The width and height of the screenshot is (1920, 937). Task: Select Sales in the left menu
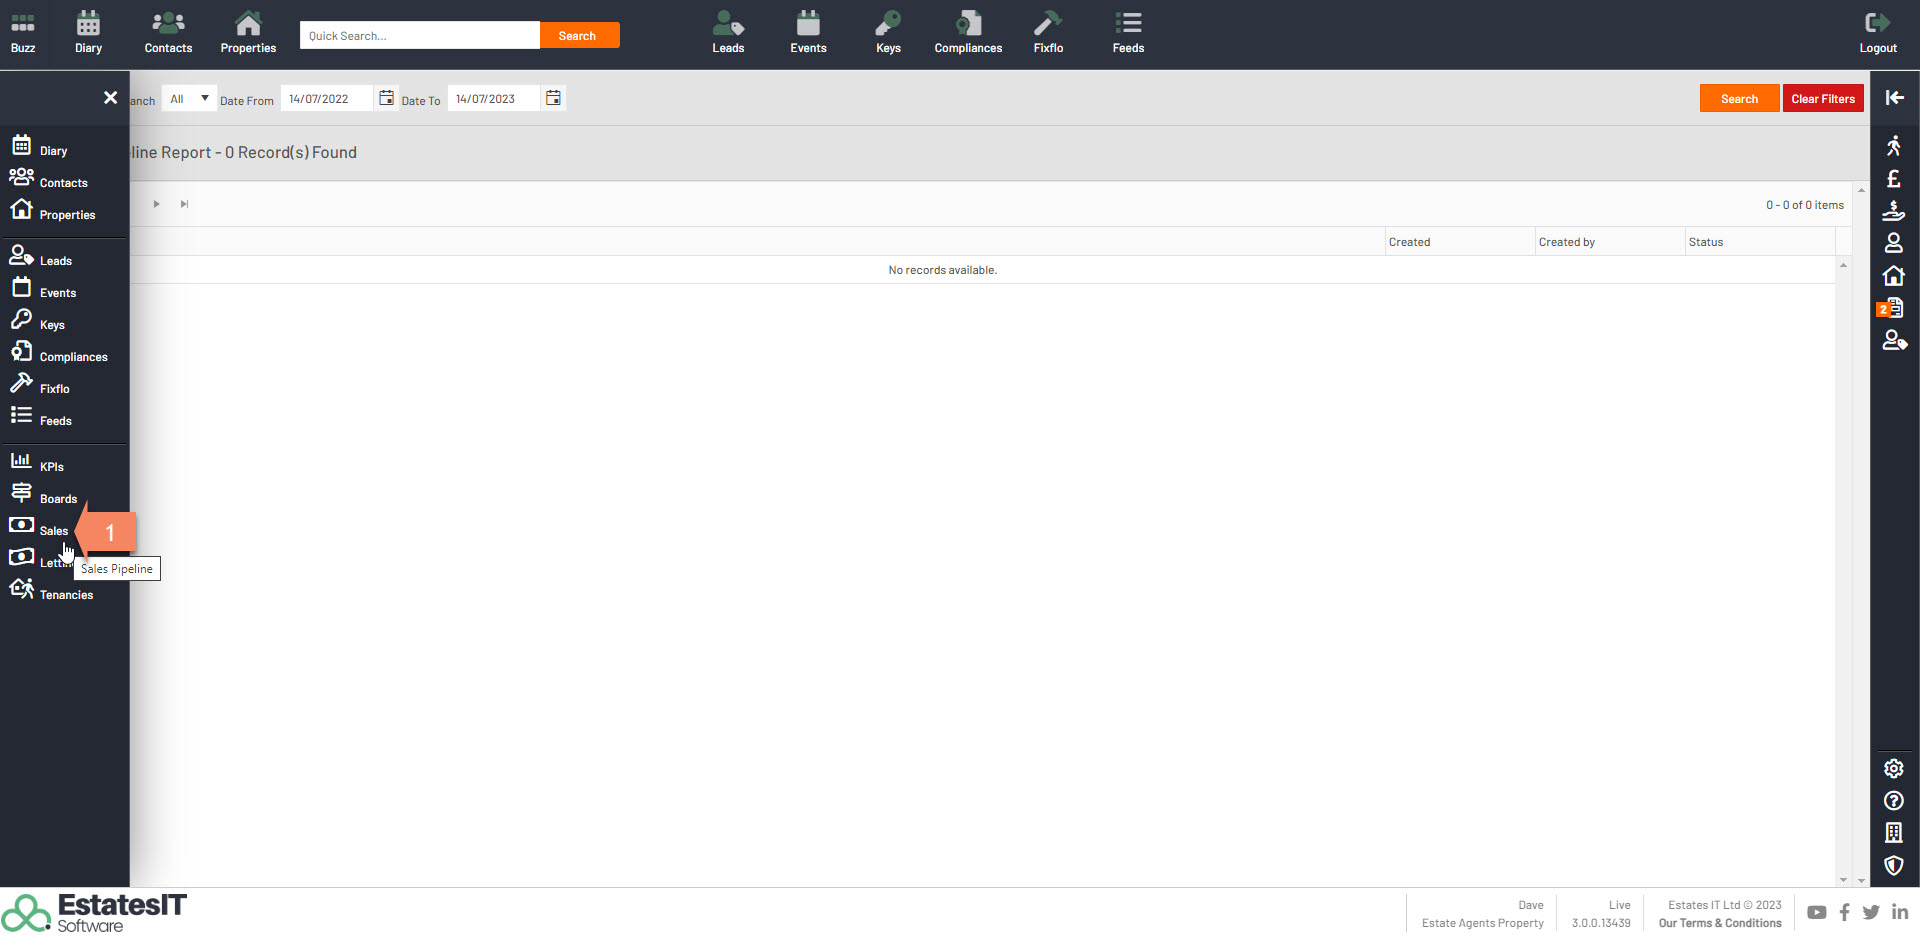click(53, 531)
